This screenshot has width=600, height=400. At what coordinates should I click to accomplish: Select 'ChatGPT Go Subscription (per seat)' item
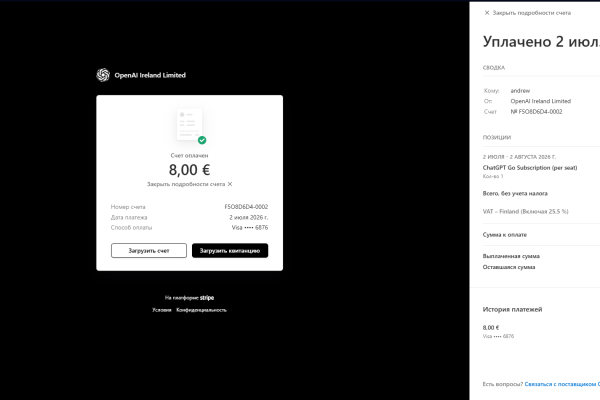(x=530, y=168)
